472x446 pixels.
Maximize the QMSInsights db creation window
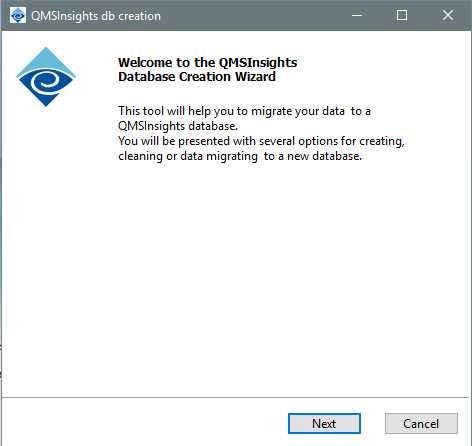pyautogui.click(x=402, y=15)
